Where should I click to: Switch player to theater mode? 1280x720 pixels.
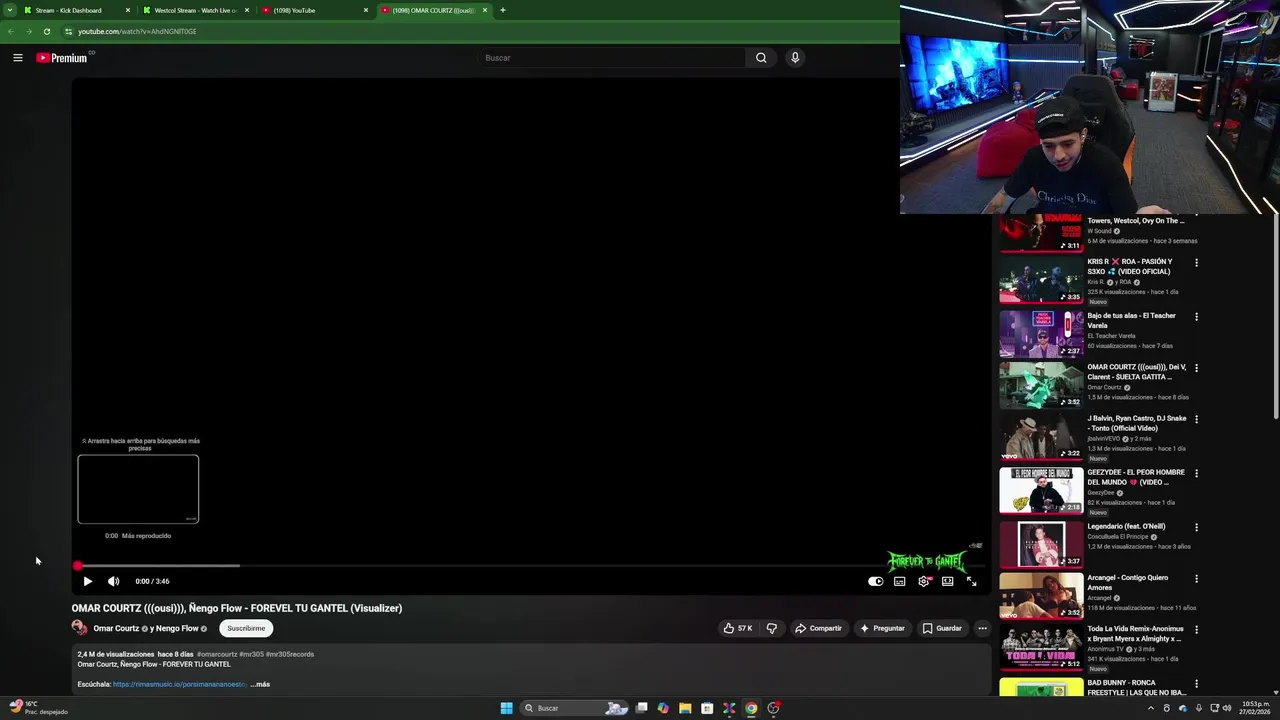coord(948,581)
